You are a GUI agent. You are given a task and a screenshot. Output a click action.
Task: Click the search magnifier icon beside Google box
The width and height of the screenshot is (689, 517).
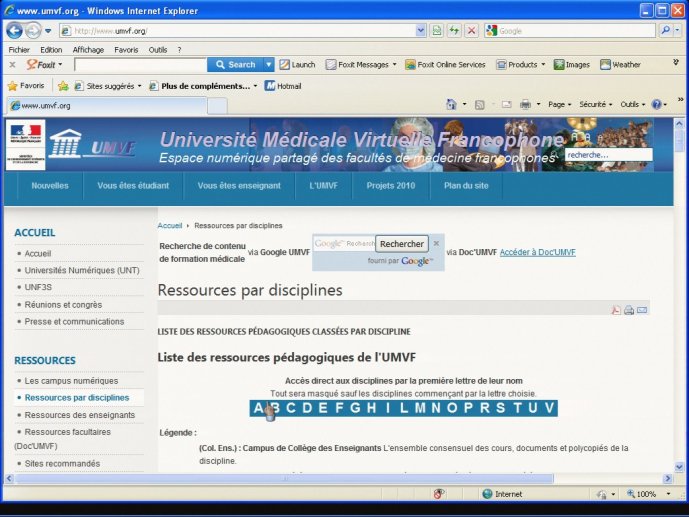tap(665, 30)
